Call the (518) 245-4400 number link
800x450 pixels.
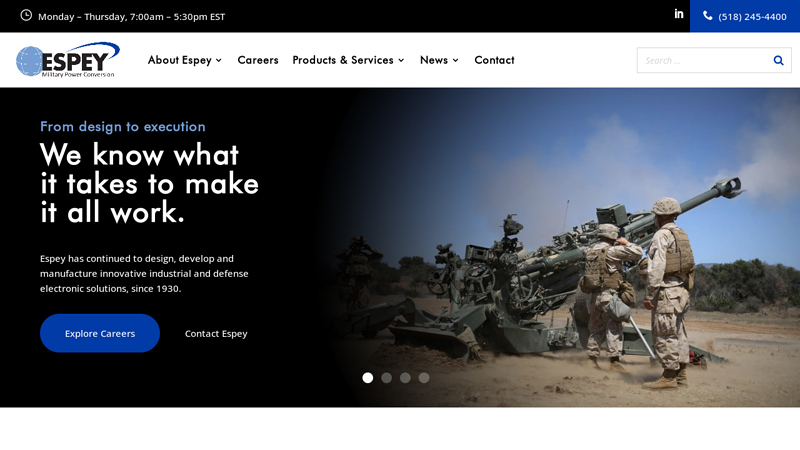(752, 16)
